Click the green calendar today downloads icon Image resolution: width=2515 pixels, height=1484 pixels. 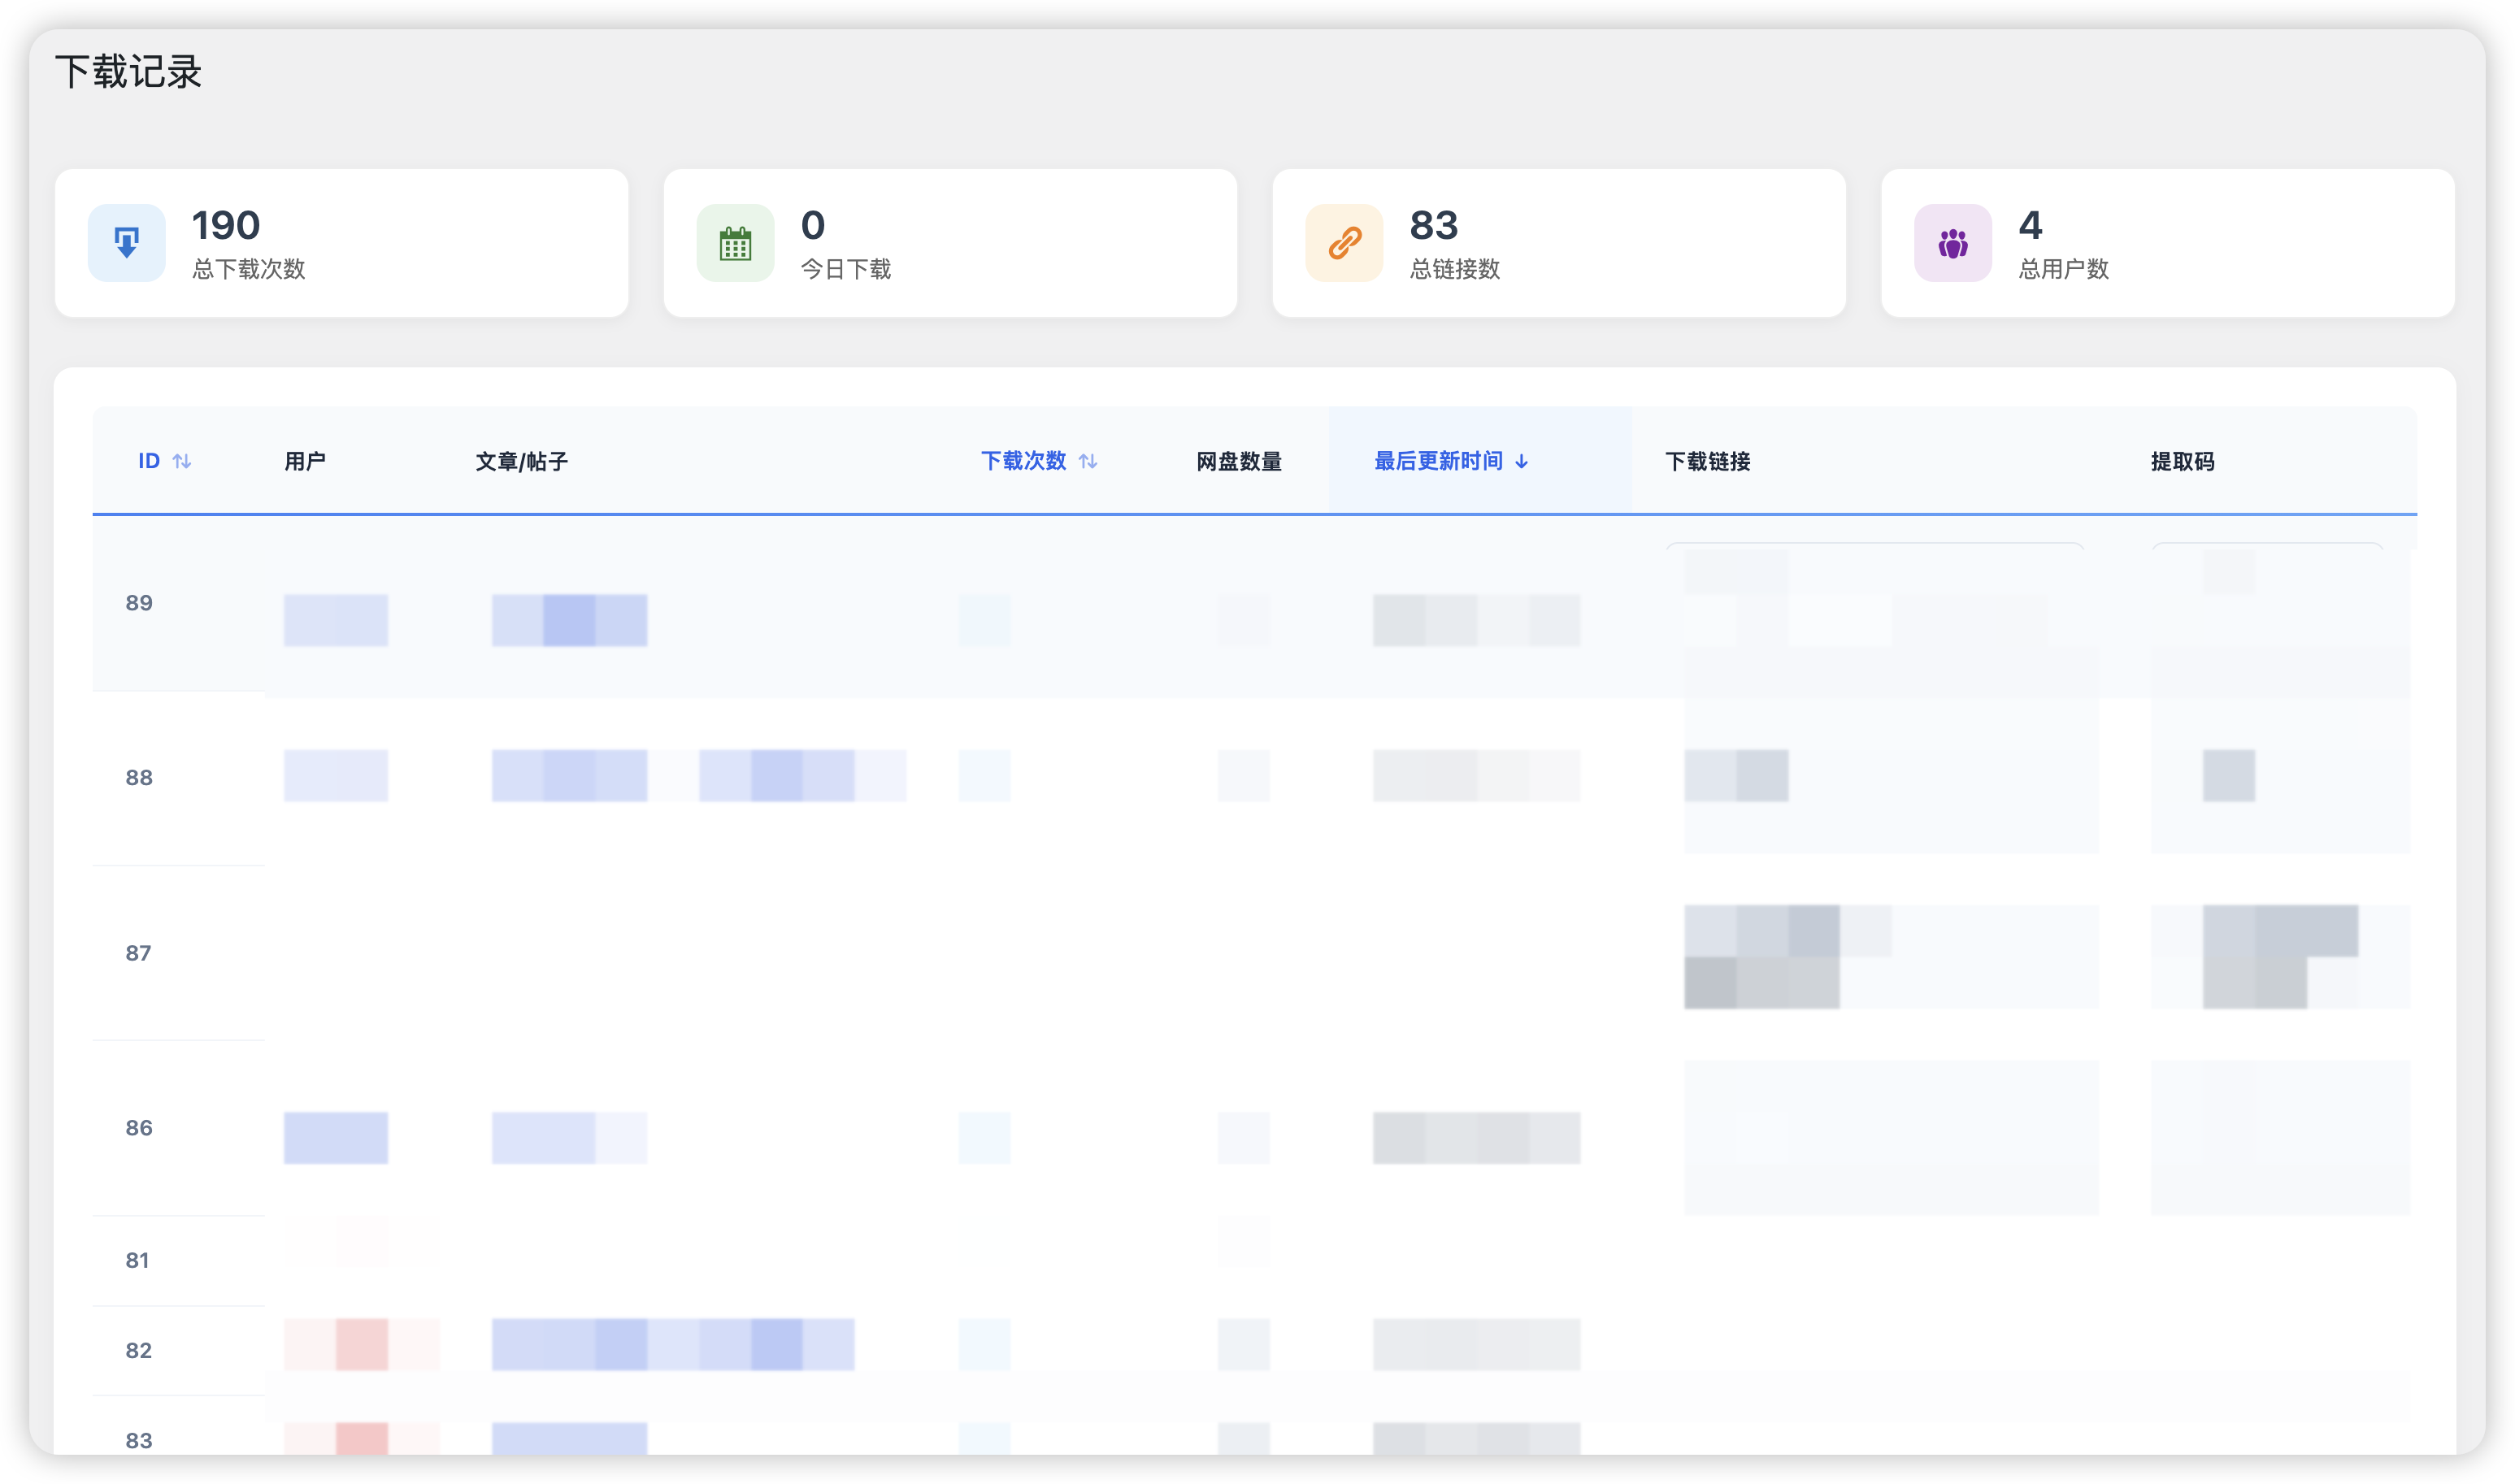tap(735, 243)
